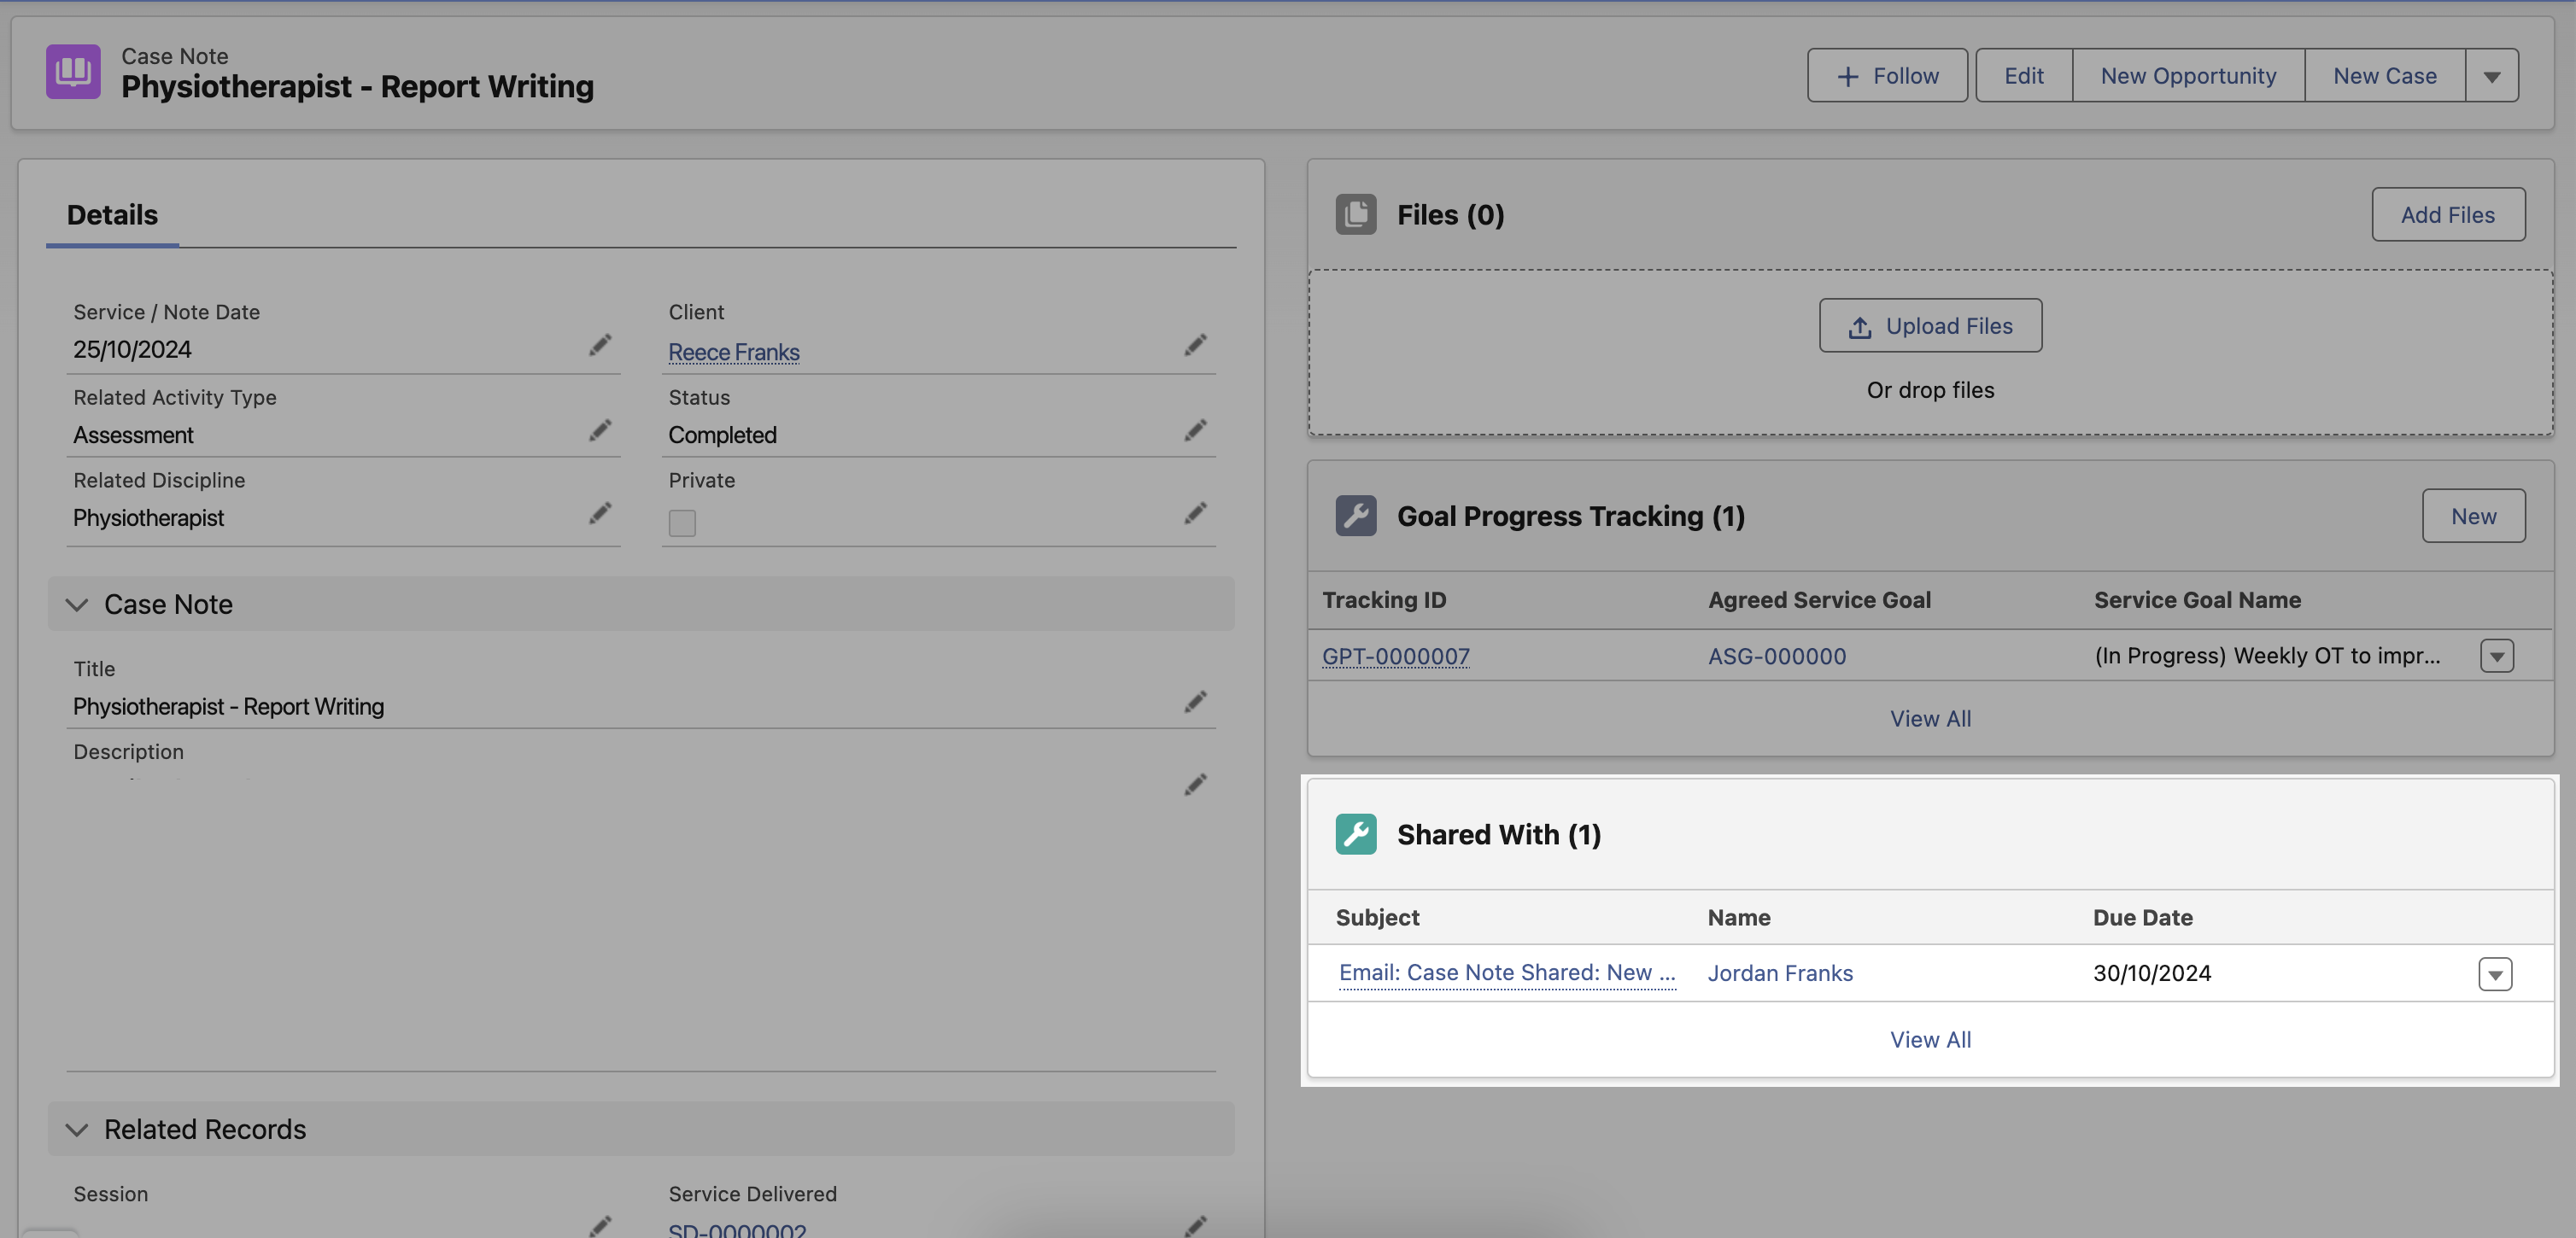
Task: Open more actions dropdown beside New Case
Action: point(2491,76)
